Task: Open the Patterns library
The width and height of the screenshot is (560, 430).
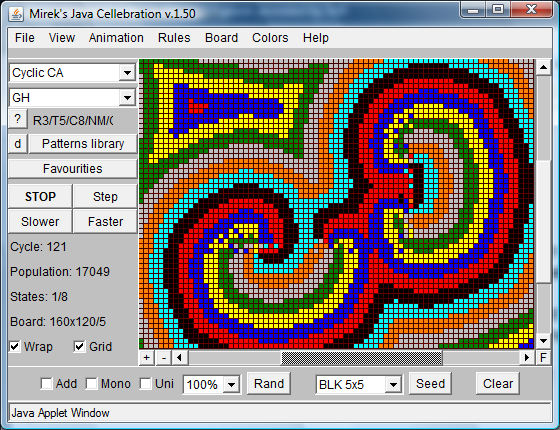Action: pyautogui.click(x=83, y=144)
